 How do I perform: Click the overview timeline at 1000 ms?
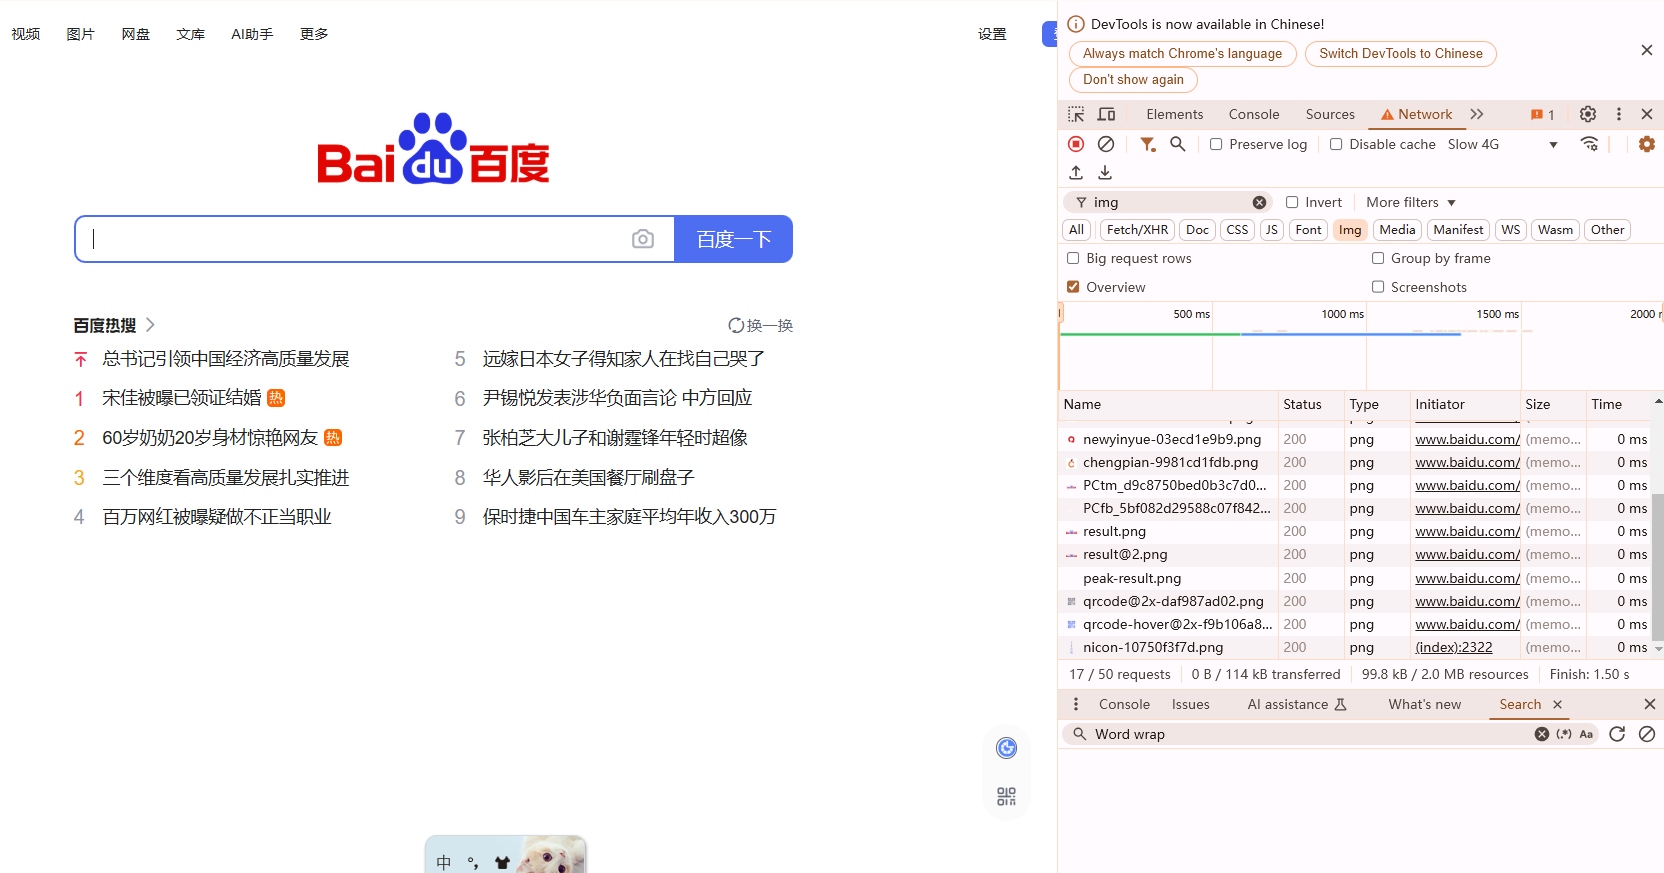[x=1342, y=314]
